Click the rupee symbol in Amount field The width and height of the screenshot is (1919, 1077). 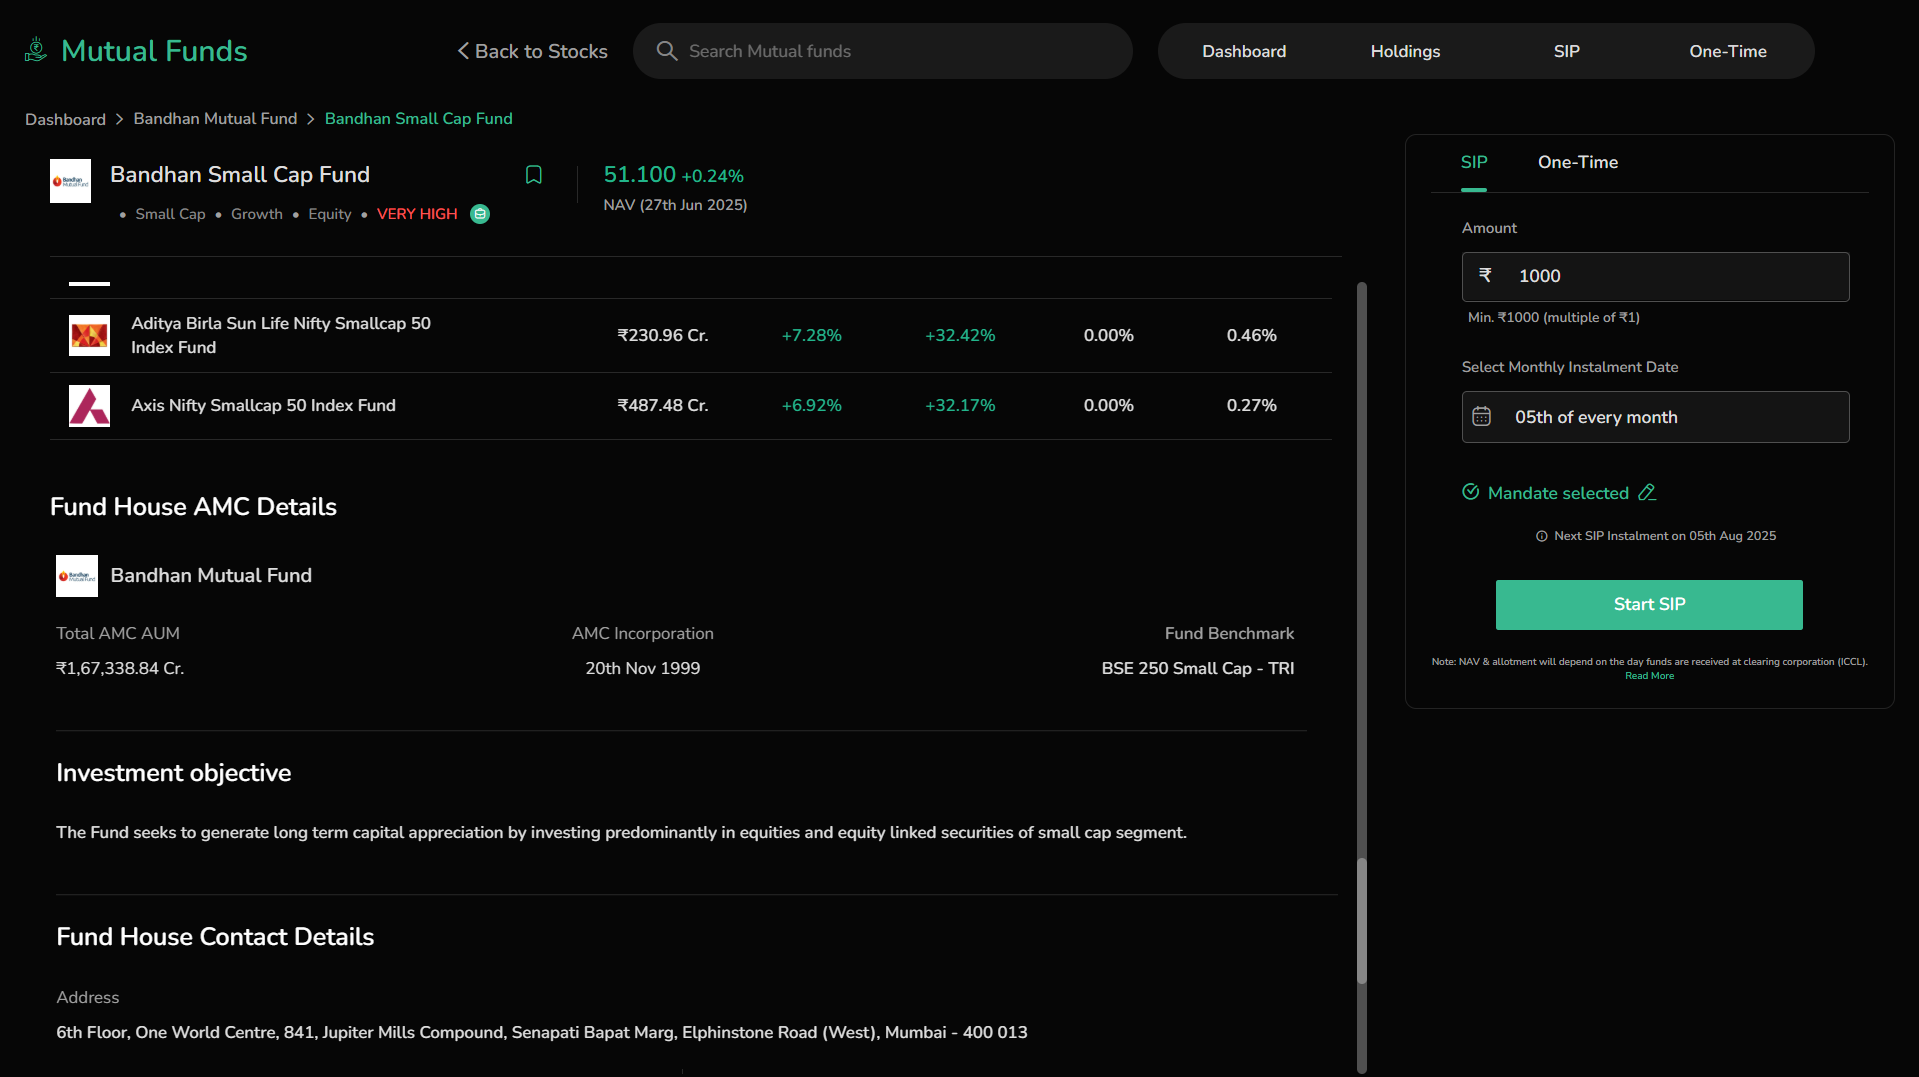coord(1485,275)
